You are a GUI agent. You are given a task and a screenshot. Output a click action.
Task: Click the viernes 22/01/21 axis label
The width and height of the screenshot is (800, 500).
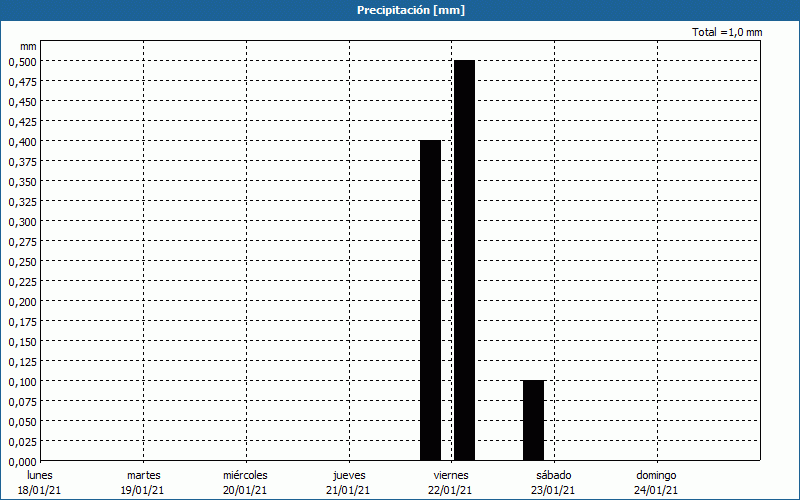[451, 483]
